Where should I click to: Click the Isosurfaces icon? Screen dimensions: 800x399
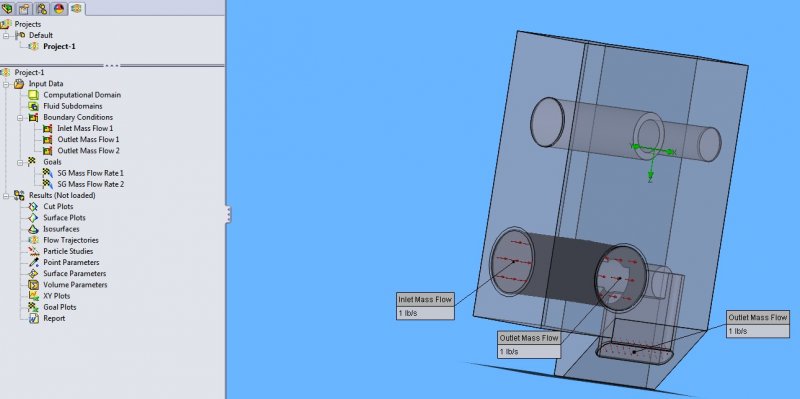(x=33, y=229)
